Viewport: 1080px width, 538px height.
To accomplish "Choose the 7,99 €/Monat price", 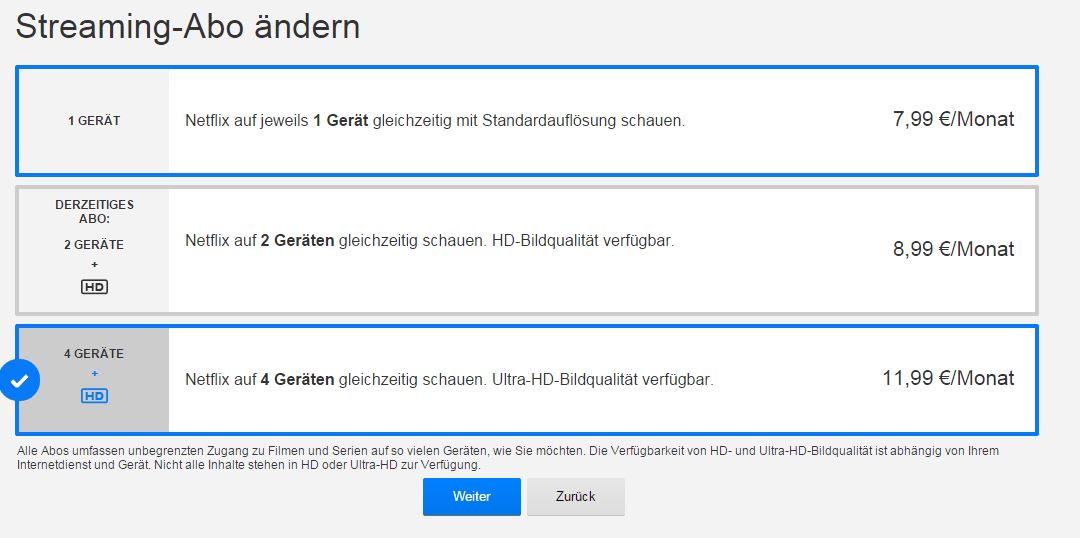I will pos(953,120).
